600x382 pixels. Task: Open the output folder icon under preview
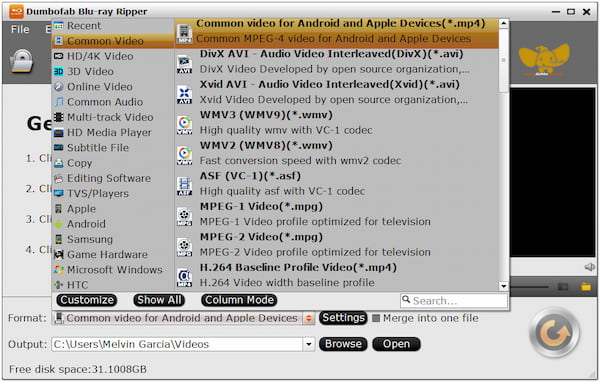(586, 287)
